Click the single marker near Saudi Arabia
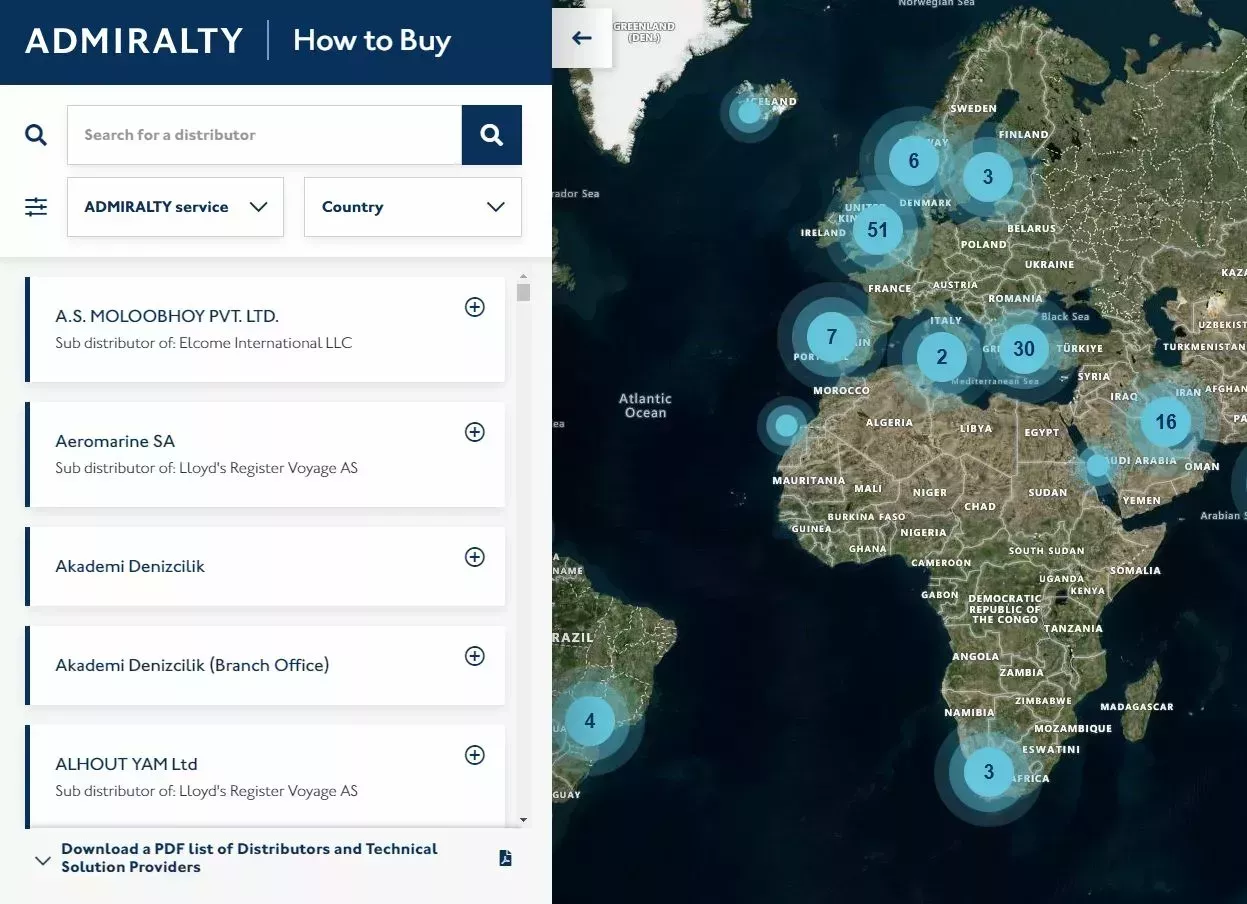 pyautogui.click(x=1098, y=465)
